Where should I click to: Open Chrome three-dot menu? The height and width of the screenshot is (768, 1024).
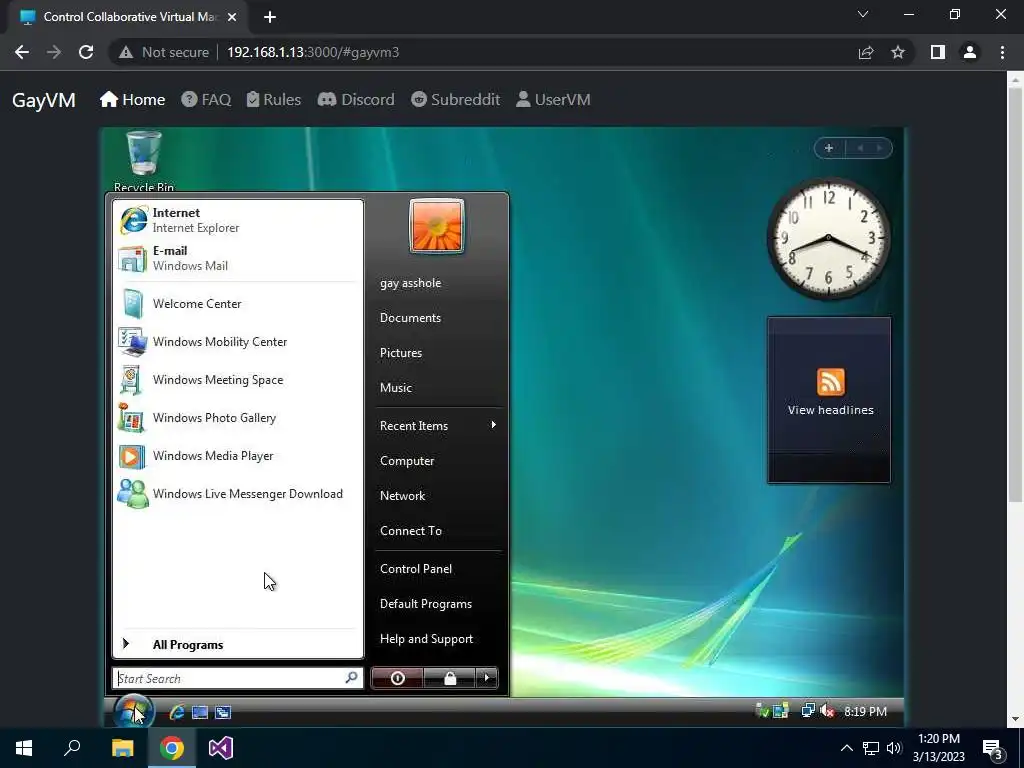[1002, 52]
